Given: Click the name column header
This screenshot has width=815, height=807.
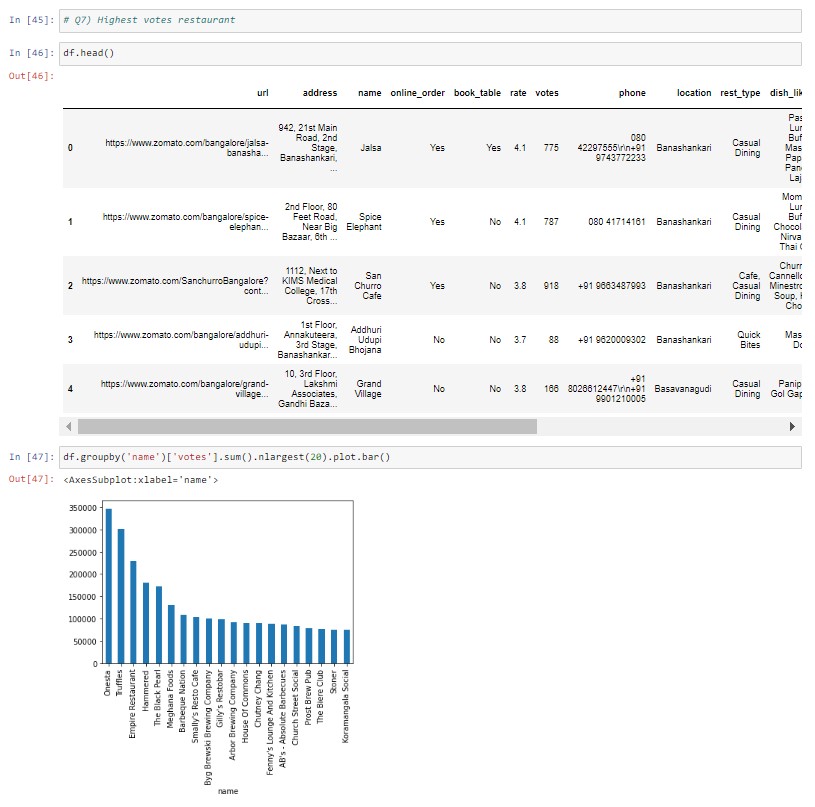Looking at the screenshot, I should (x=370, y=93).
